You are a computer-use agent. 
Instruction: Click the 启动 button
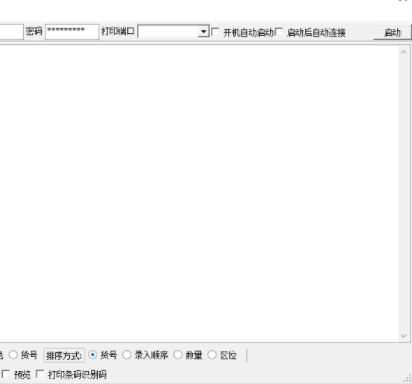392,32
